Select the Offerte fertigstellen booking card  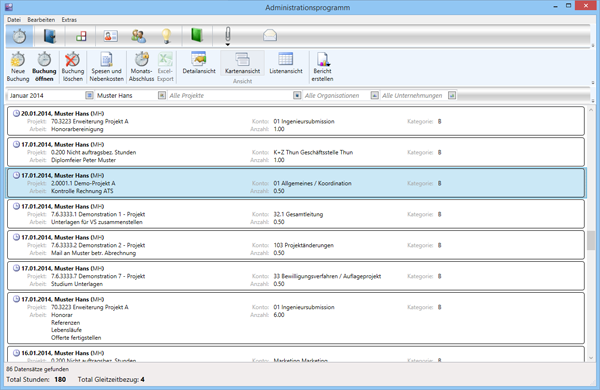coord(296,318)
